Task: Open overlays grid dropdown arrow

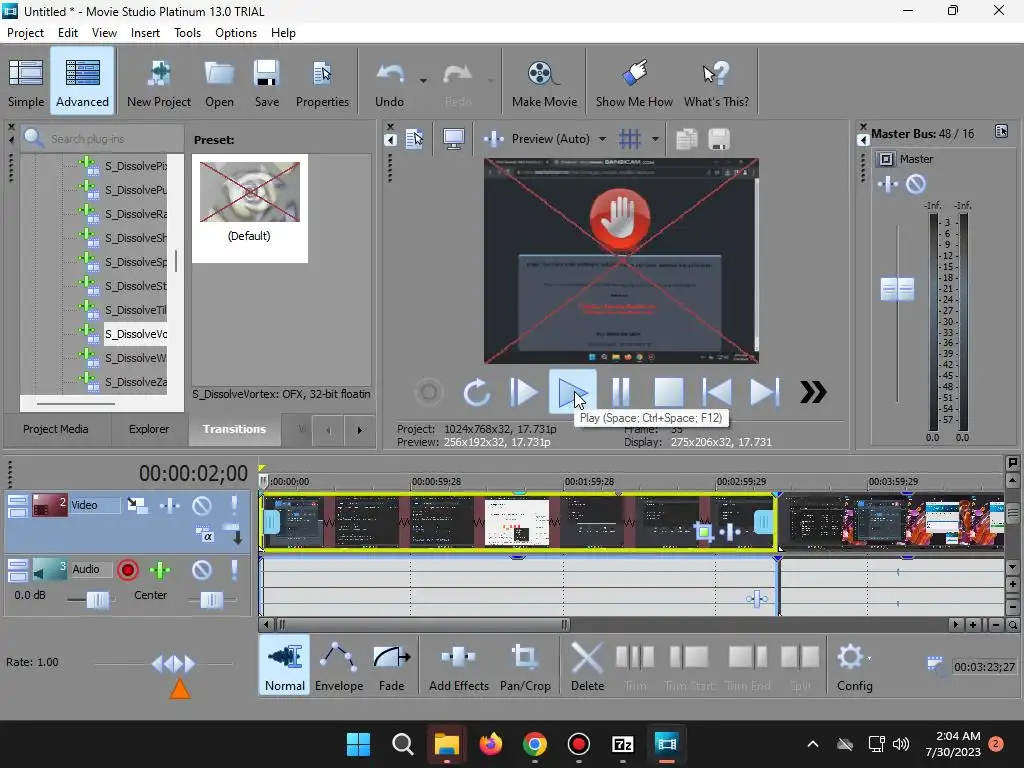Action: point(655,138)
